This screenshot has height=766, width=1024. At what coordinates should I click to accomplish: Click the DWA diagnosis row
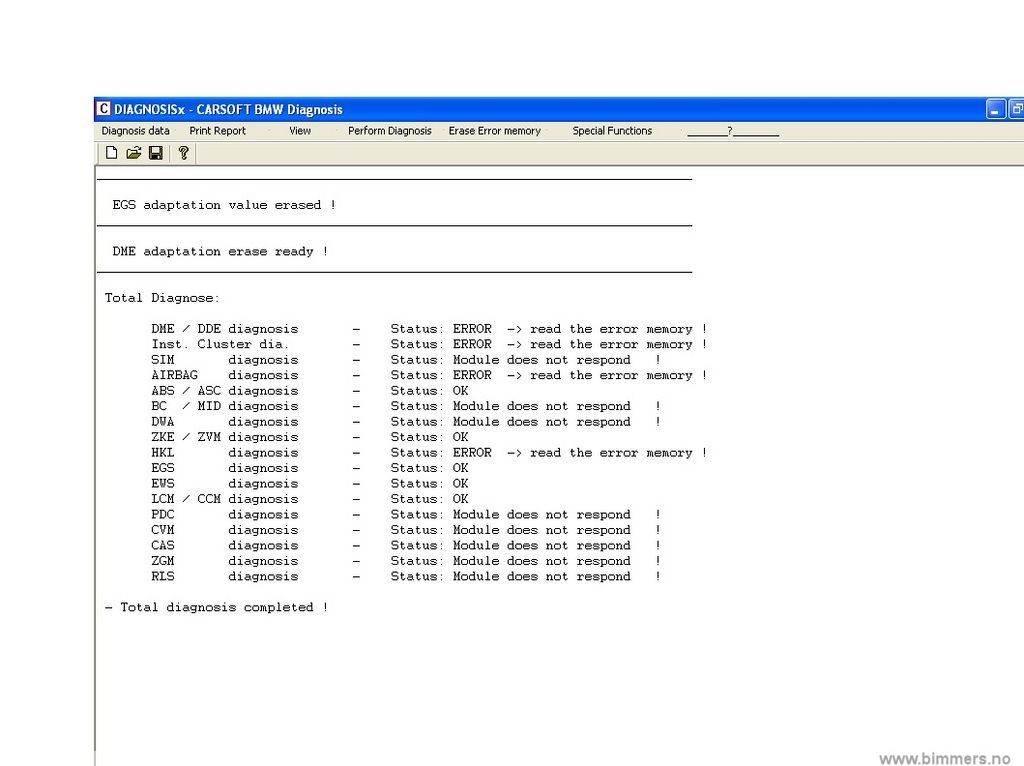[x=406, y=422]
